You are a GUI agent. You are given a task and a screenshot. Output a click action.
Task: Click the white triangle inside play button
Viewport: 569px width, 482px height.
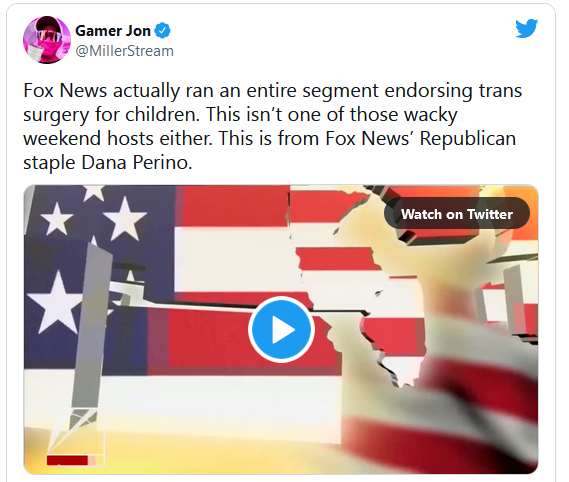283,330
